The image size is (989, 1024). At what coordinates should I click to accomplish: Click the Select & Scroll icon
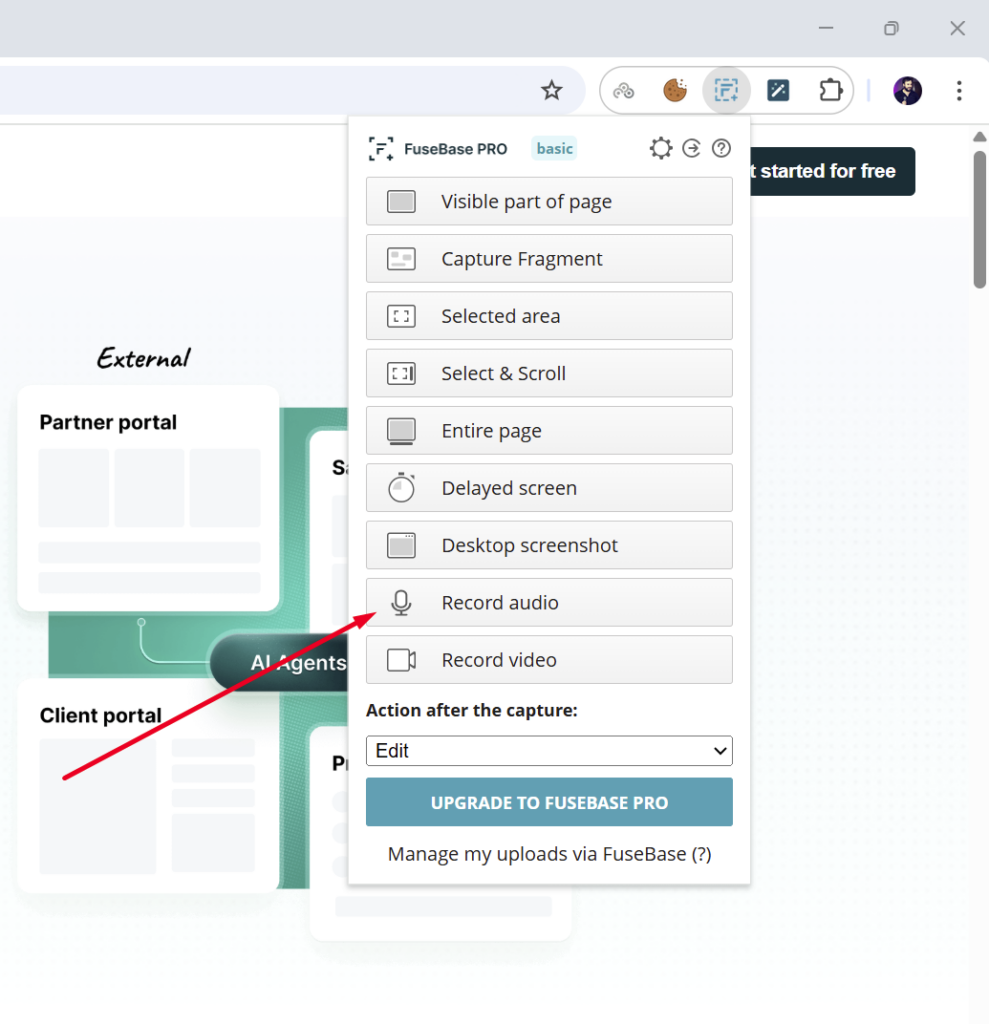(401, 374)
